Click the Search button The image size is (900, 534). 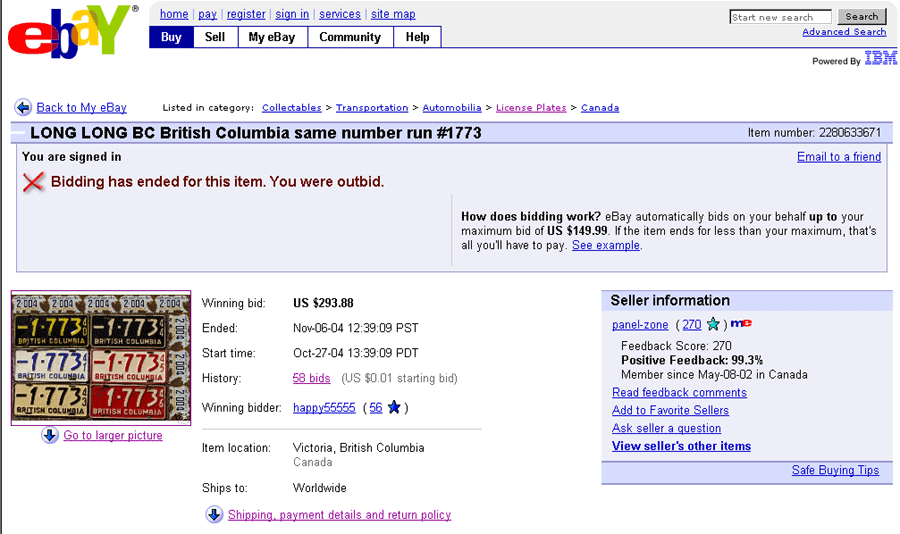point(862,17)
